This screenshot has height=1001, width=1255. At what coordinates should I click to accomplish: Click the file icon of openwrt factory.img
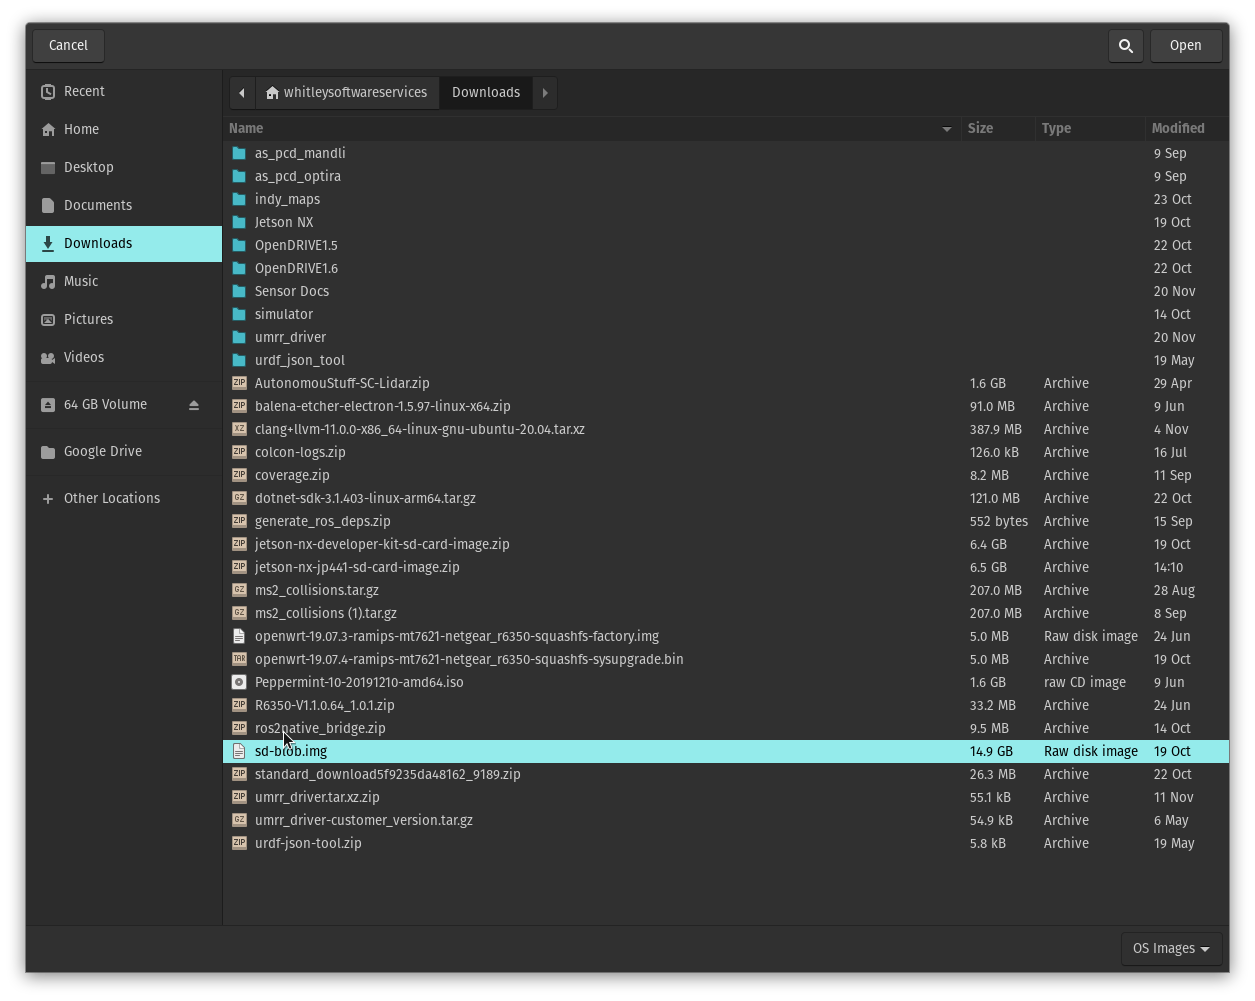tap(239, 636)
